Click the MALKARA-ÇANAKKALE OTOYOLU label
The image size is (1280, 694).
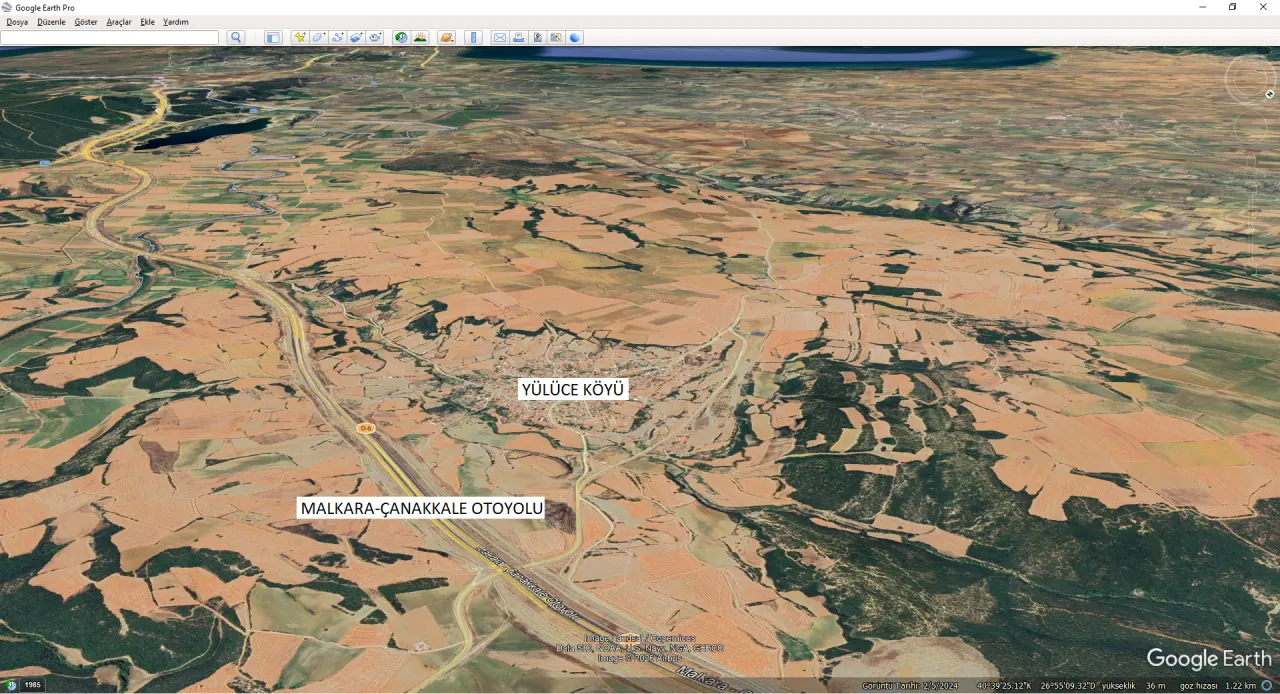click(422, 508)
